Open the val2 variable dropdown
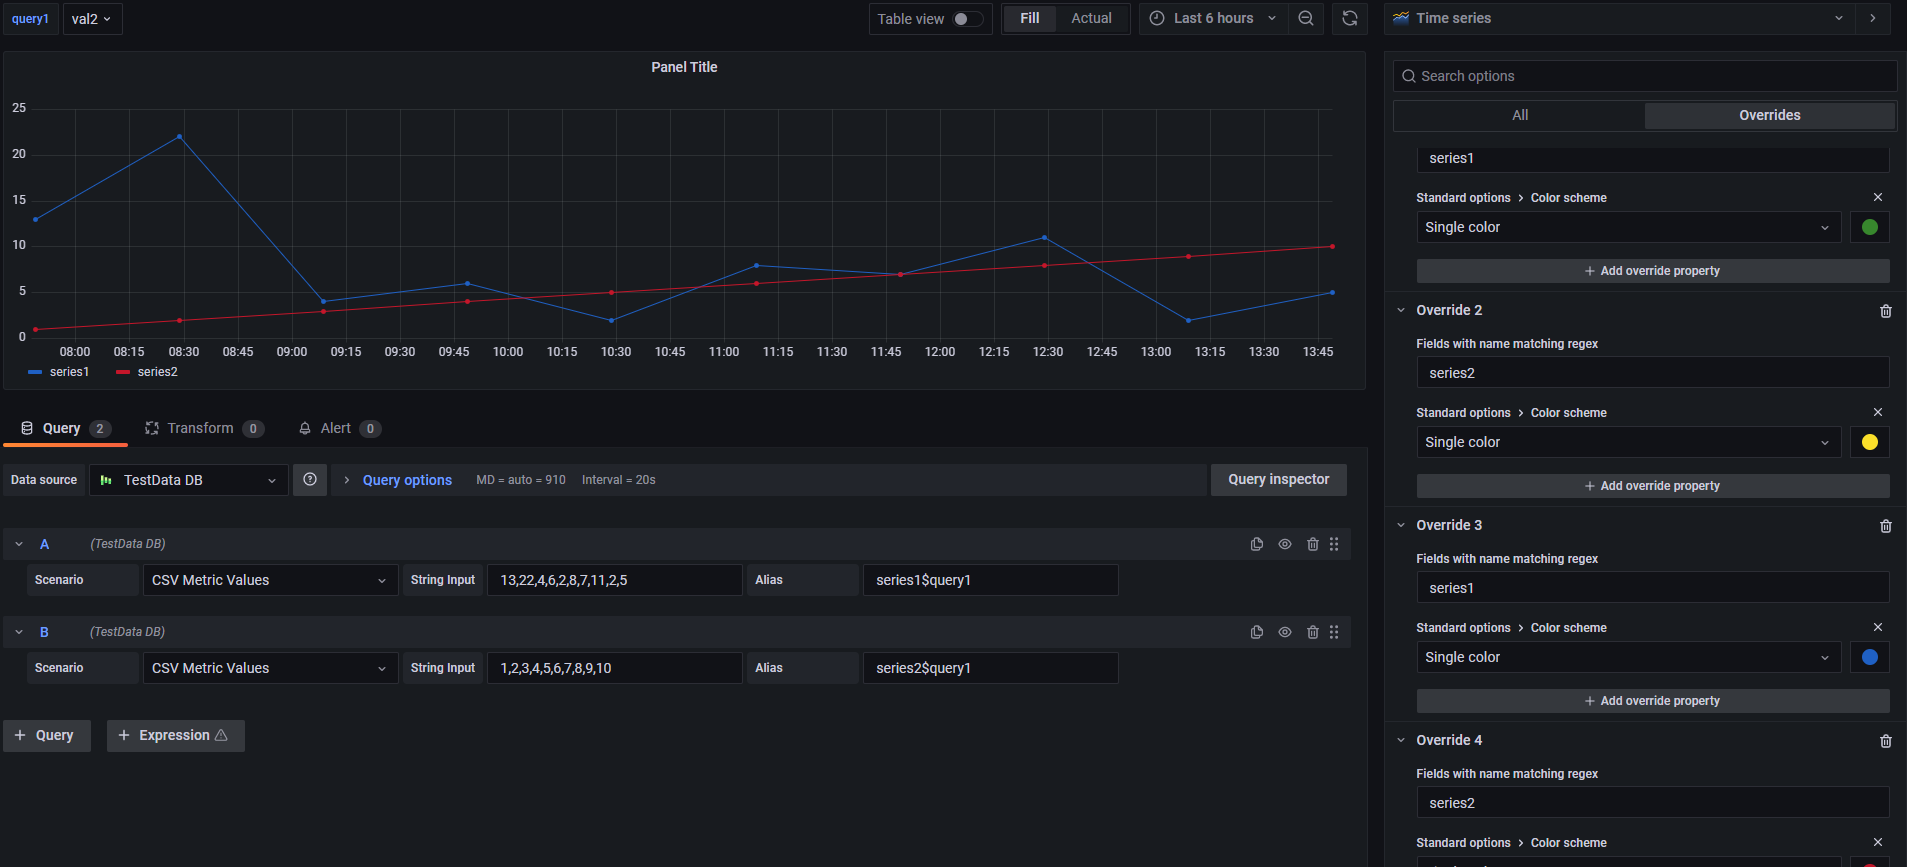The height and width of the screenshot is (867, 1907). click(92, 19)
